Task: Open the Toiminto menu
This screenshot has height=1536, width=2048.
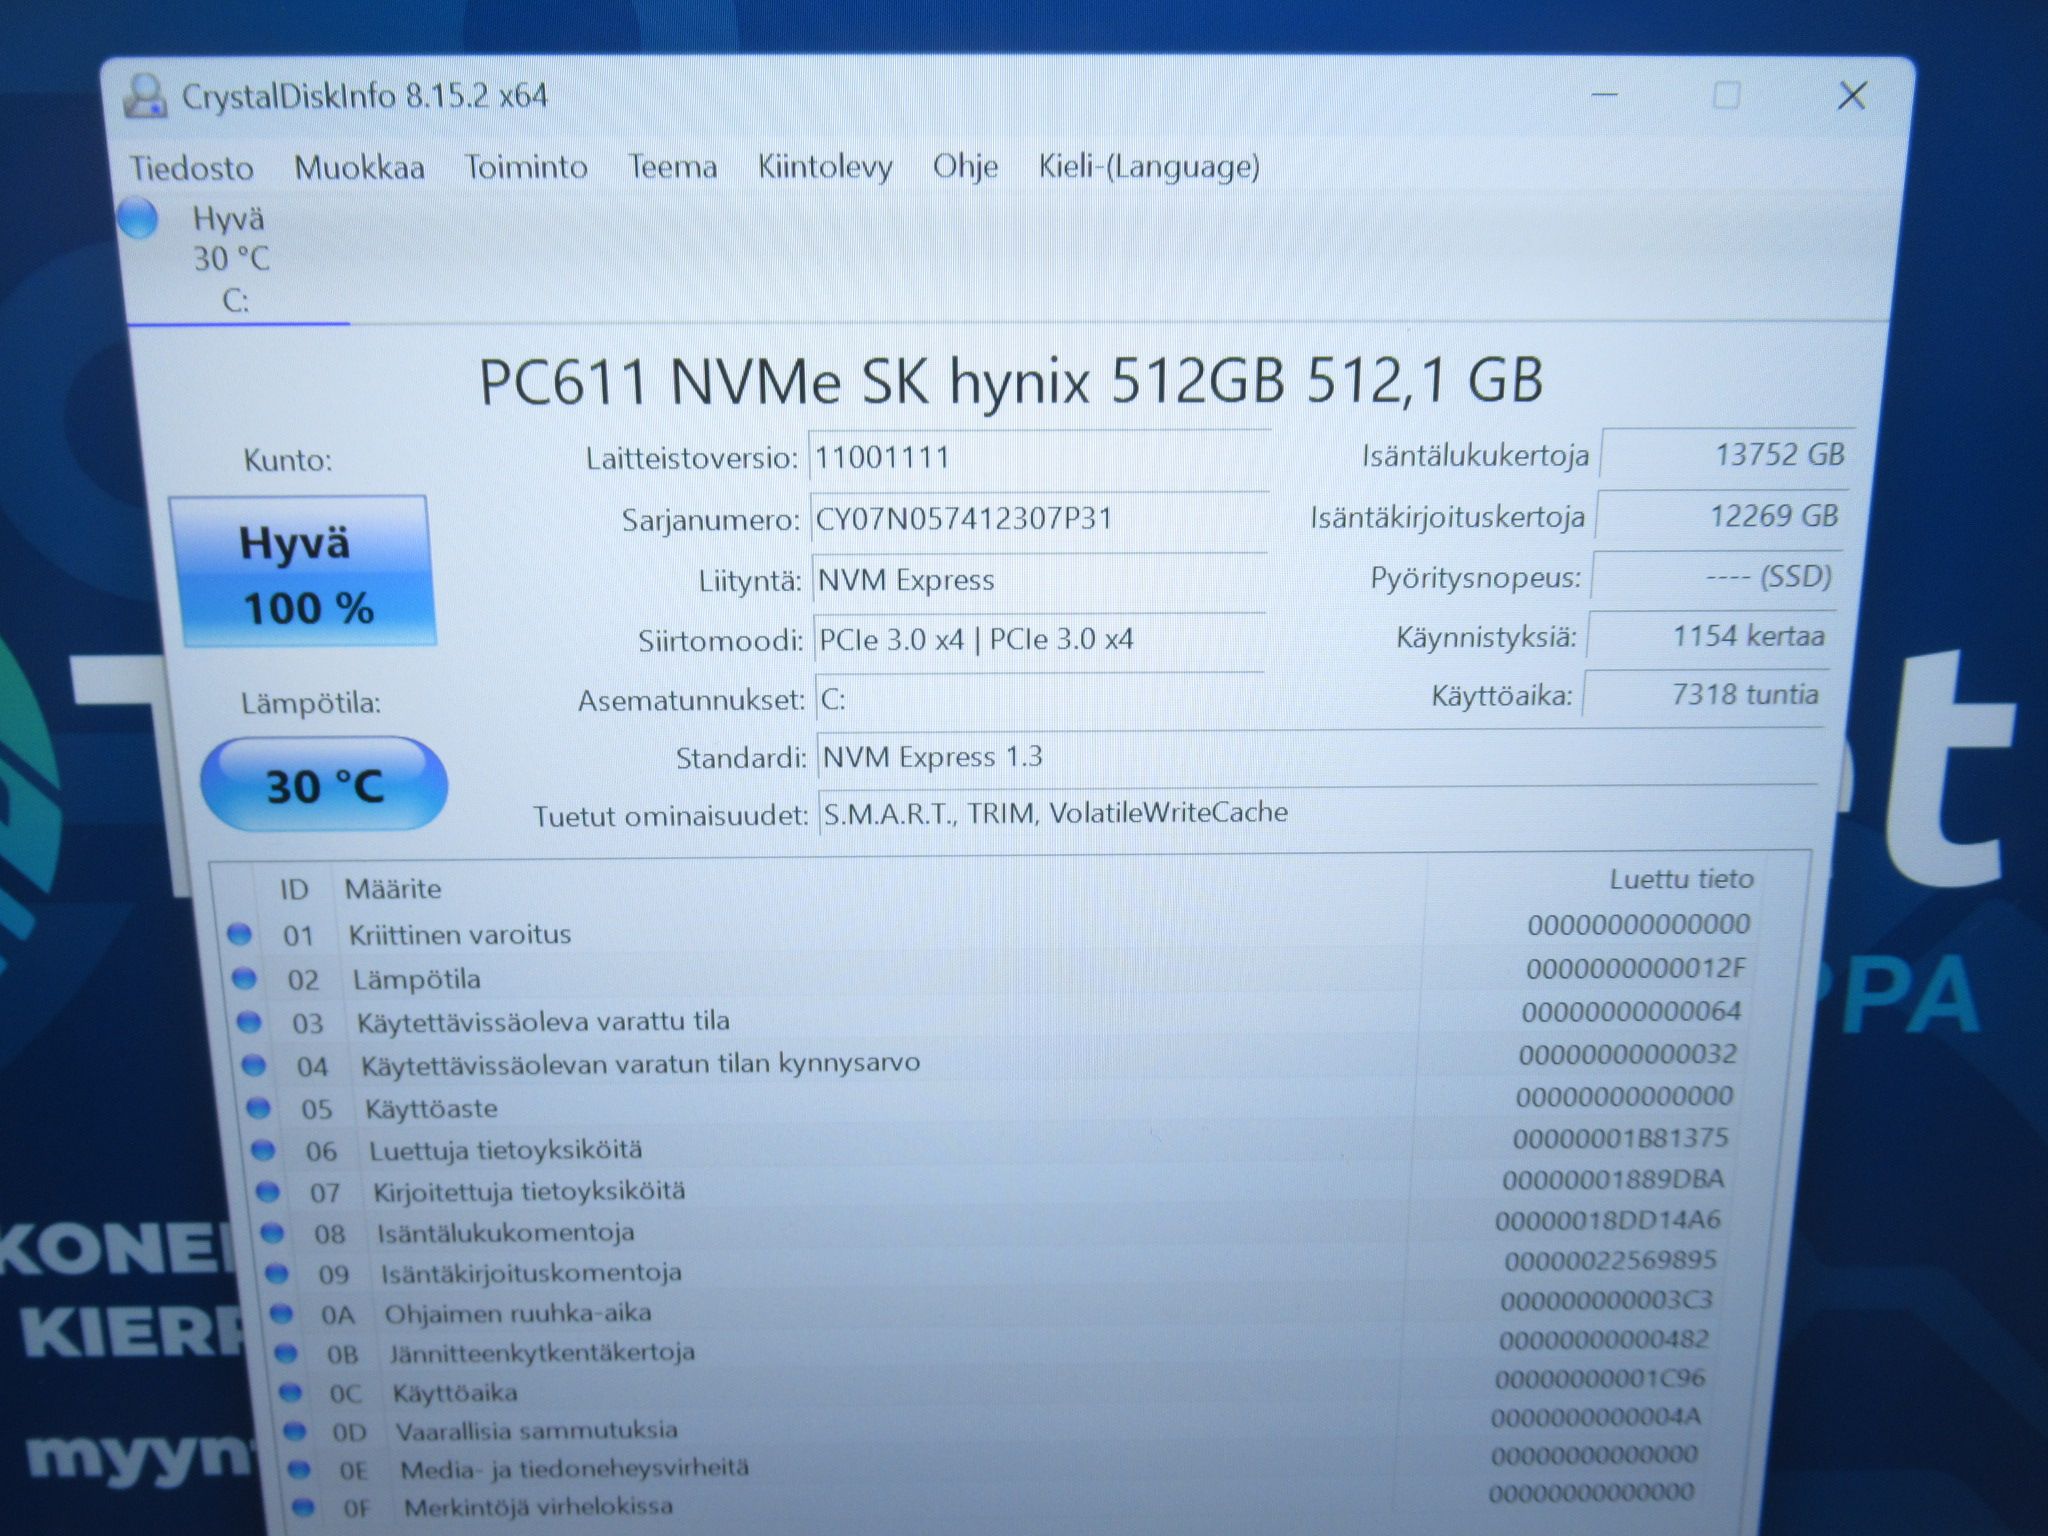Action: [x=526, y=166]
